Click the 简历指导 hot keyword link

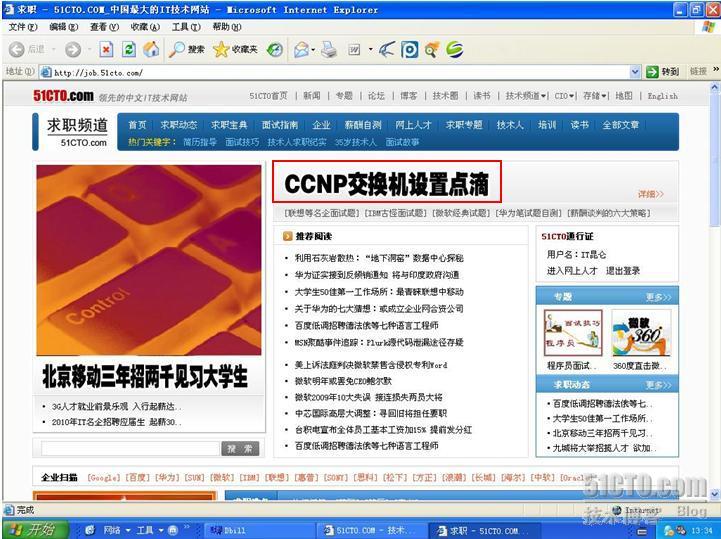[x=200, y=142]
